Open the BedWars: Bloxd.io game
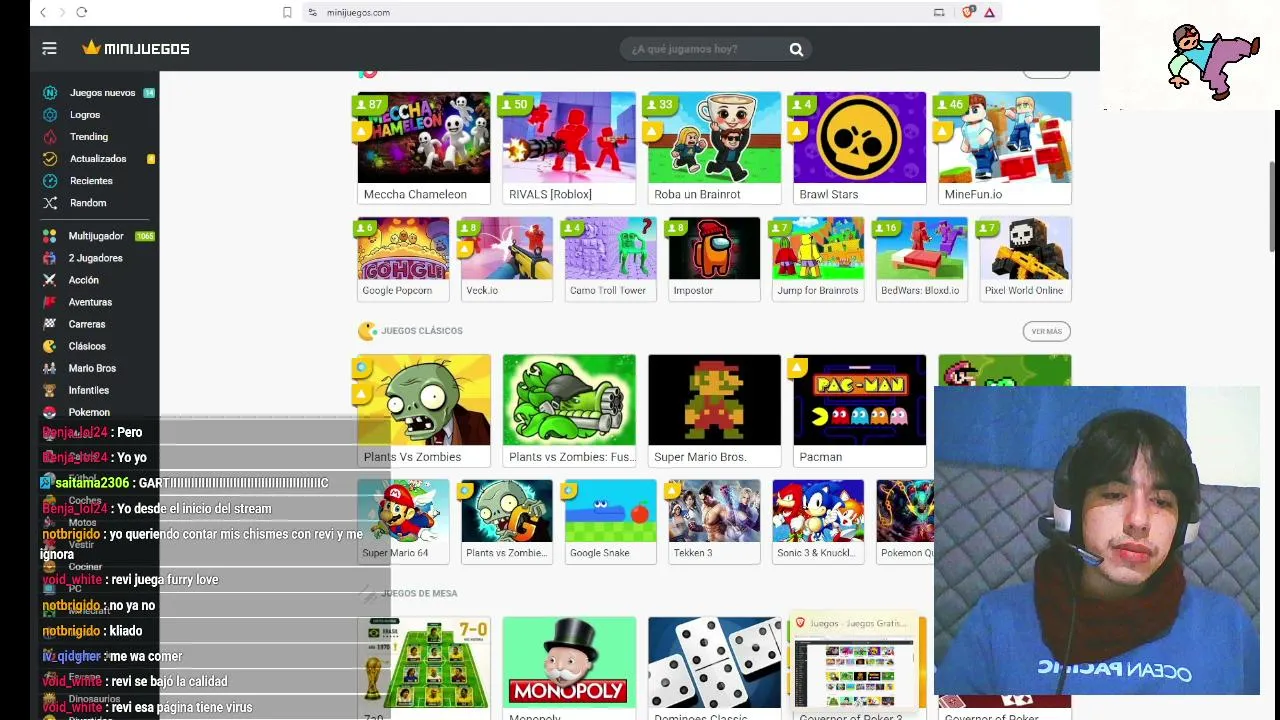The width and height of the screenshot is (1280, 720). click(921, 259)
